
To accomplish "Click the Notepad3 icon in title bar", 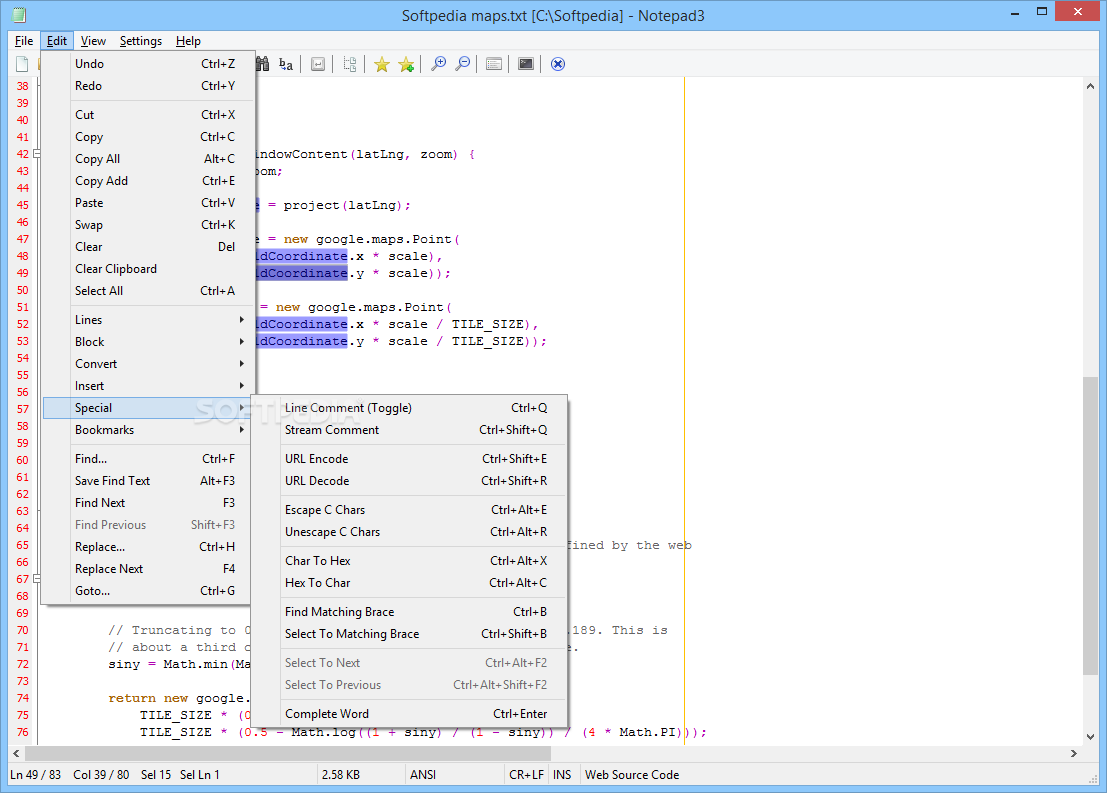I will 20,15.
